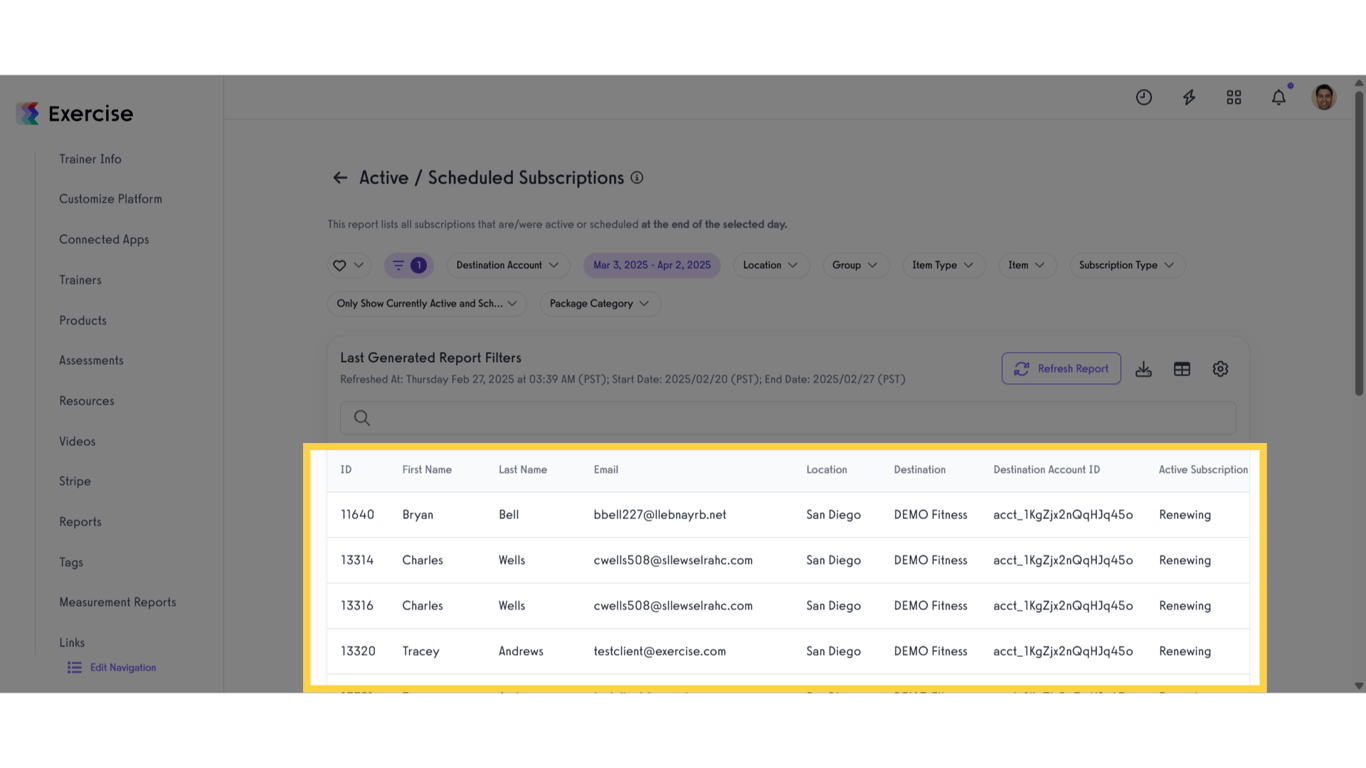Expand the Location filter
The height and width of the screenshot is (768, 1366).
[x=770, y=265]
